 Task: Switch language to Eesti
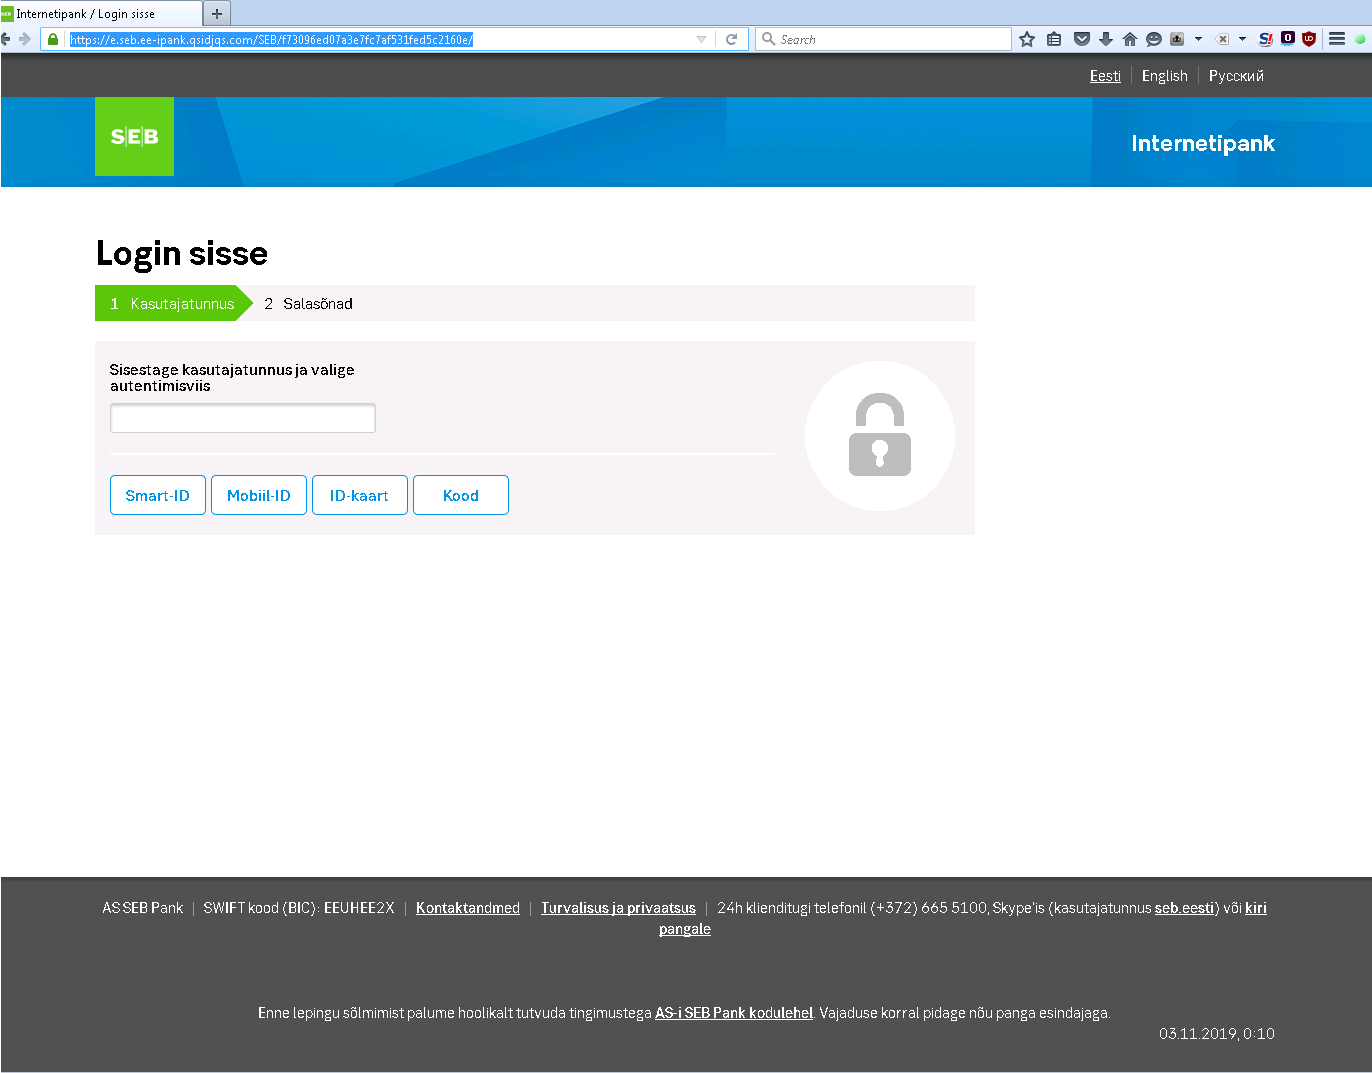pos(1105,76)
